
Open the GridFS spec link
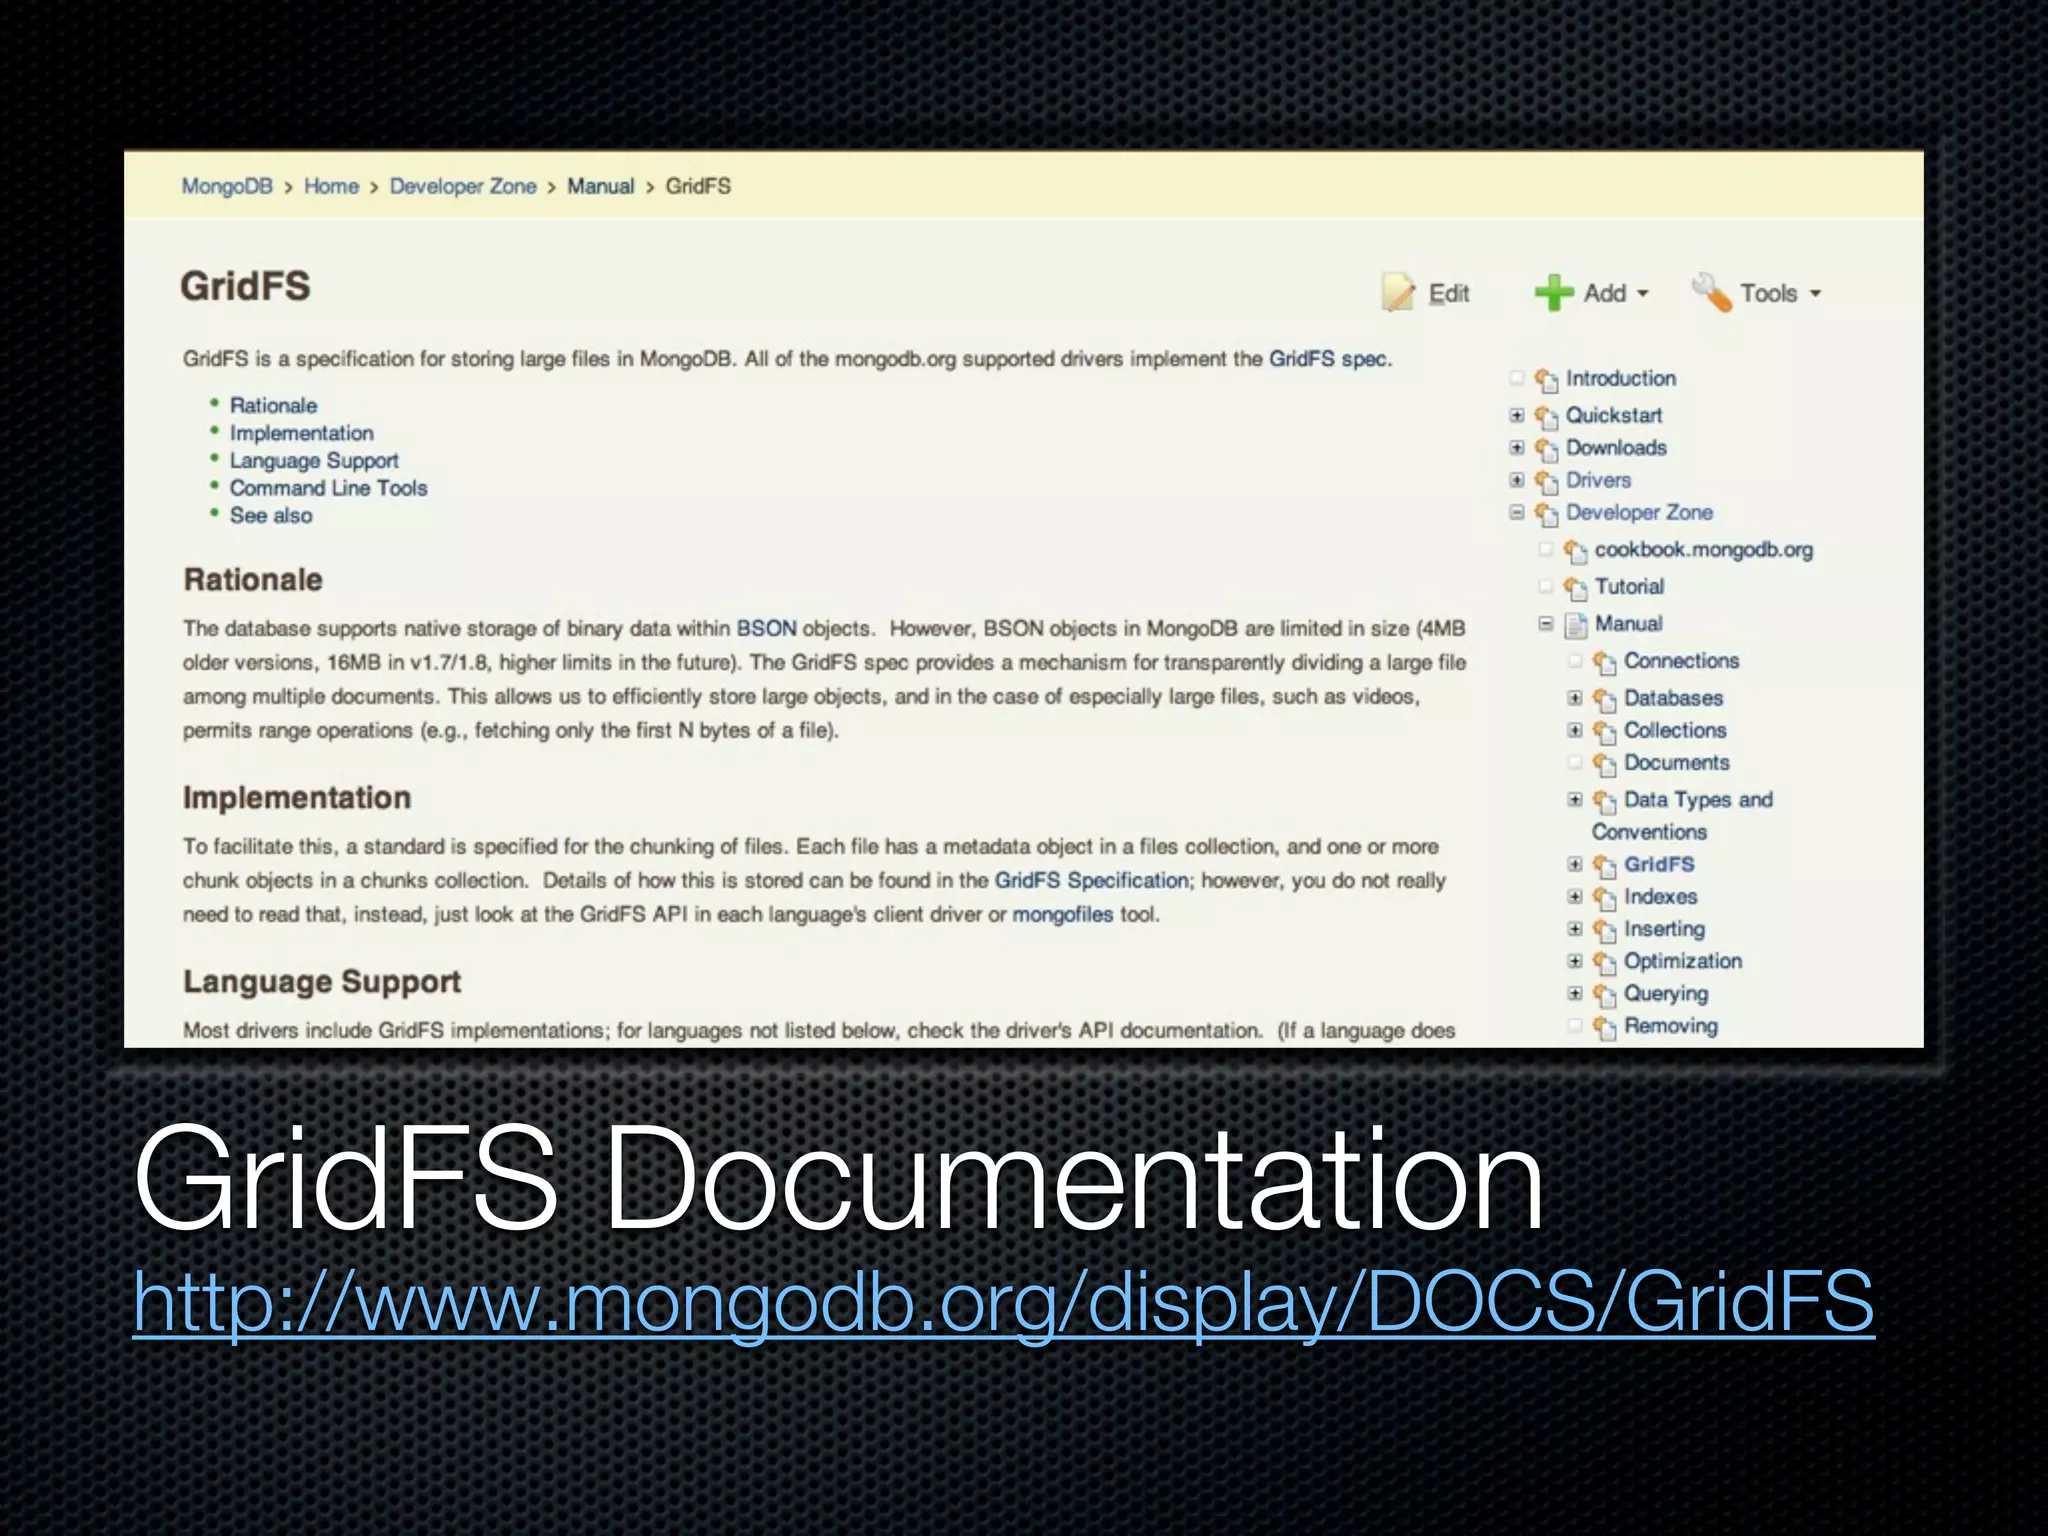click(1329, 359)
